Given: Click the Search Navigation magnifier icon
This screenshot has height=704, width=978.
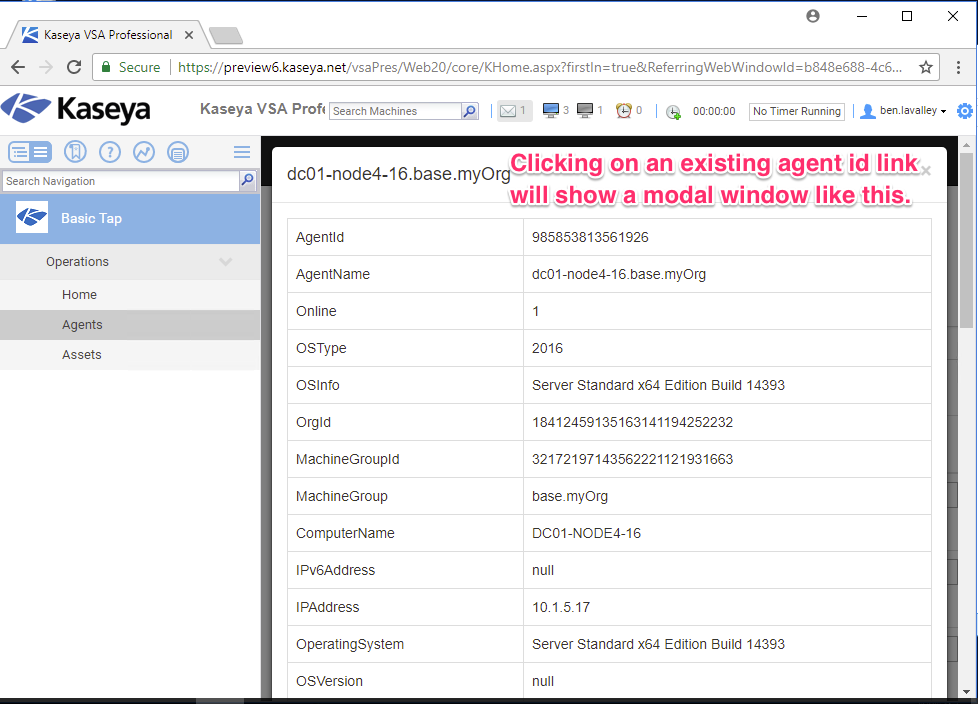Looking at the screenshot, I should click(x=248, y=181).
